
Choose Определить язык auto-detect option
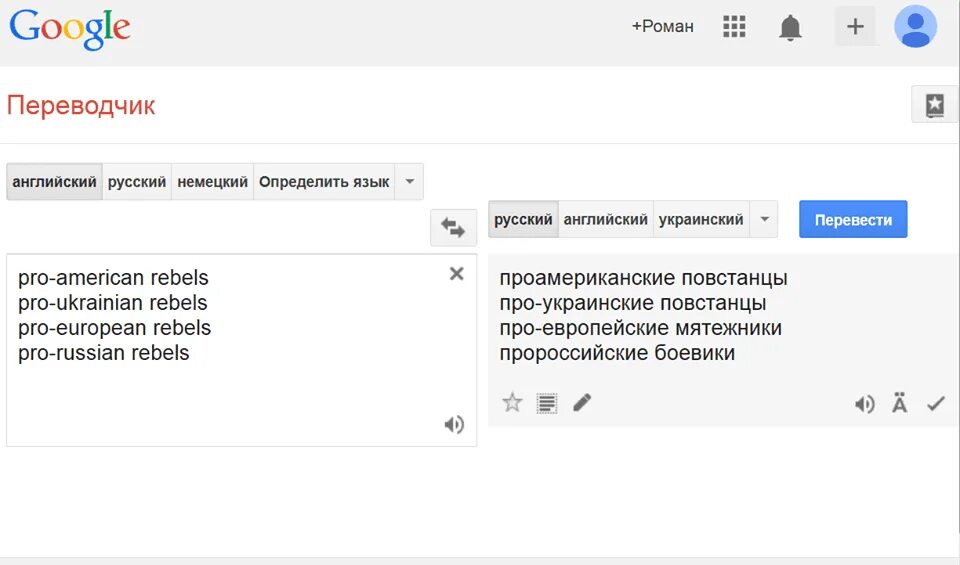[x=324, y=182]
